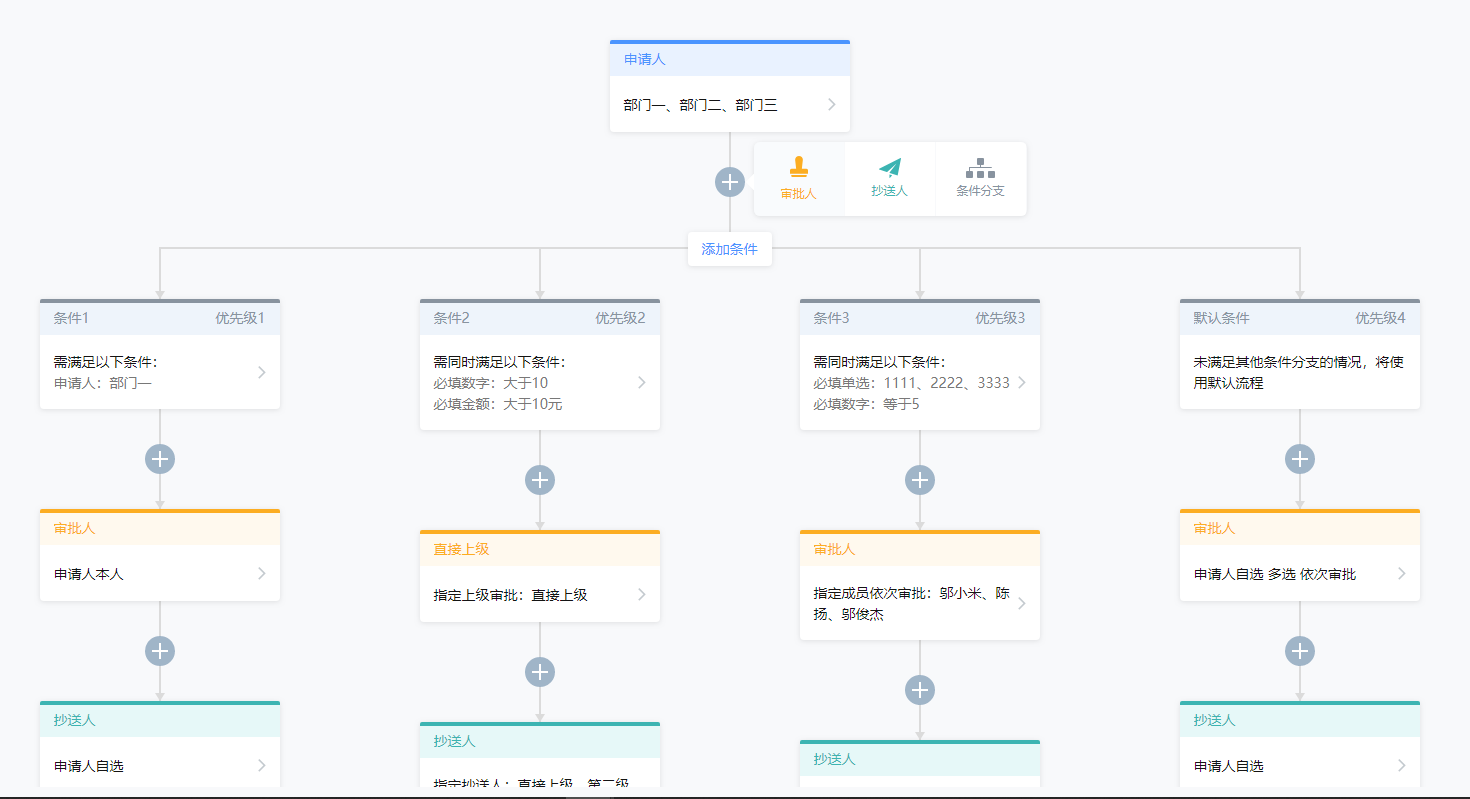Click plus below 申请人自选 多选 依次审批 node
This screenshot has width=1470, height=799.
click(1300, 651)
